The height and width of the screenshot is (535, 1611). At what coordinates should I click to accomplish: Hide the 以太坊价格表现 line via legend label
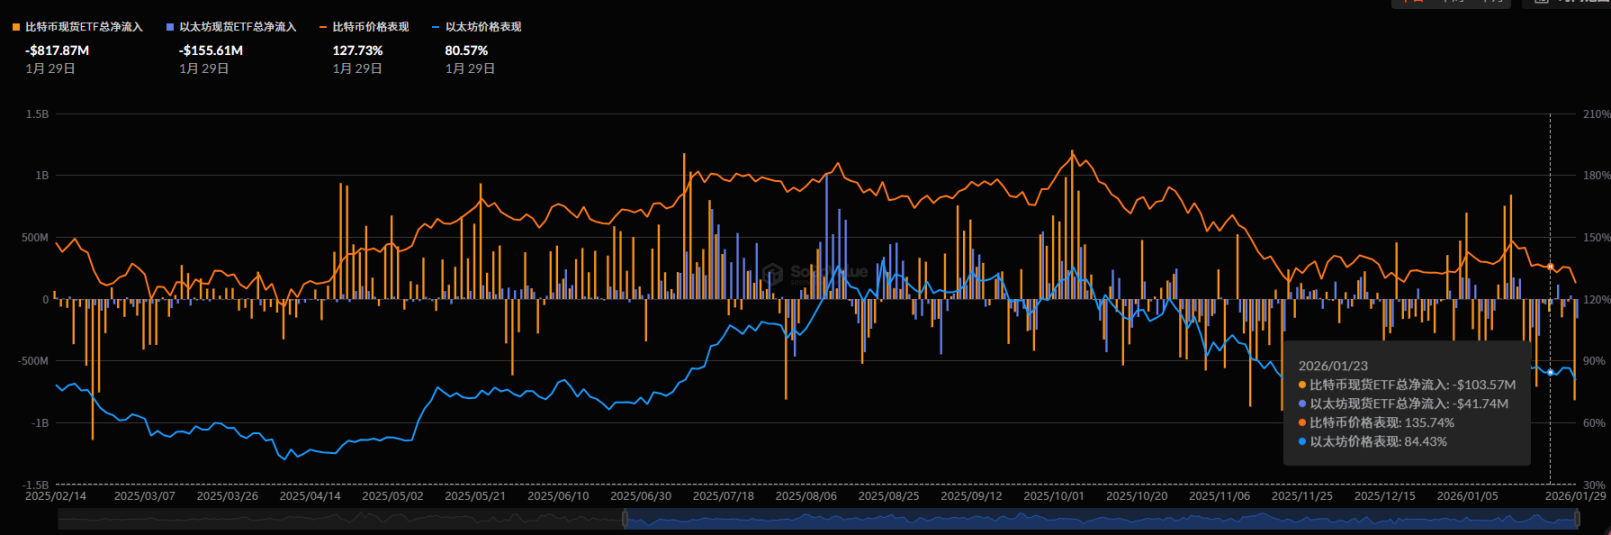click(x=483, y=27)
